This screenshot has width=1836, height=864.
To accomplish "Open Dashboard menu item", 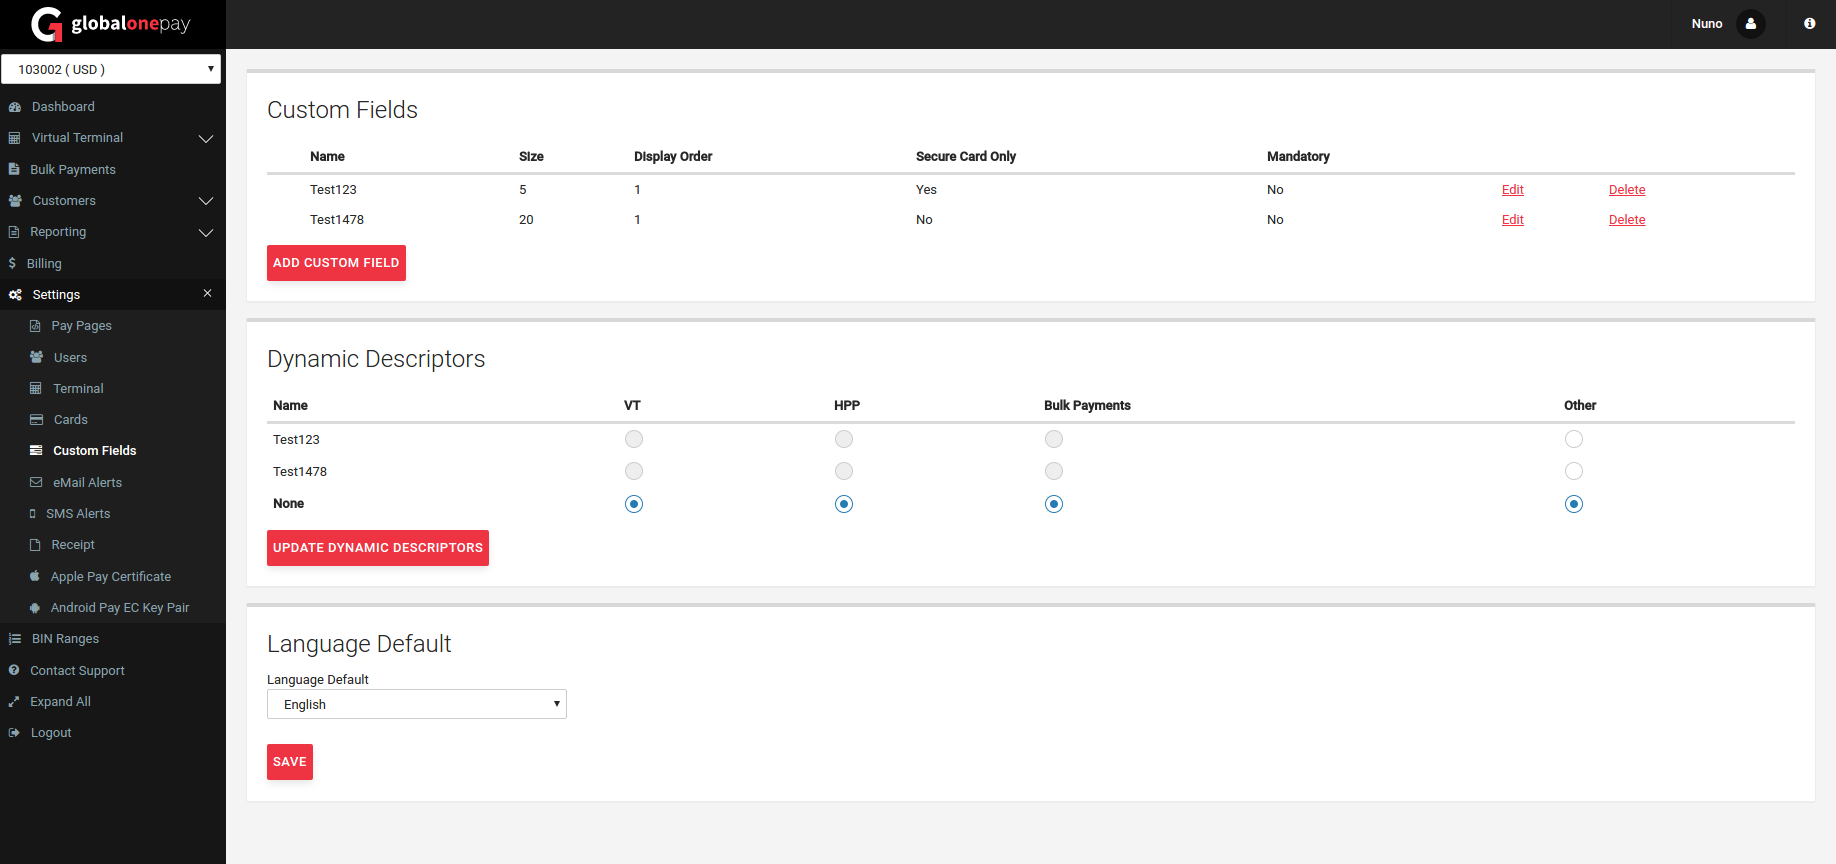I will pyautogui.click(x=63, y=107).
